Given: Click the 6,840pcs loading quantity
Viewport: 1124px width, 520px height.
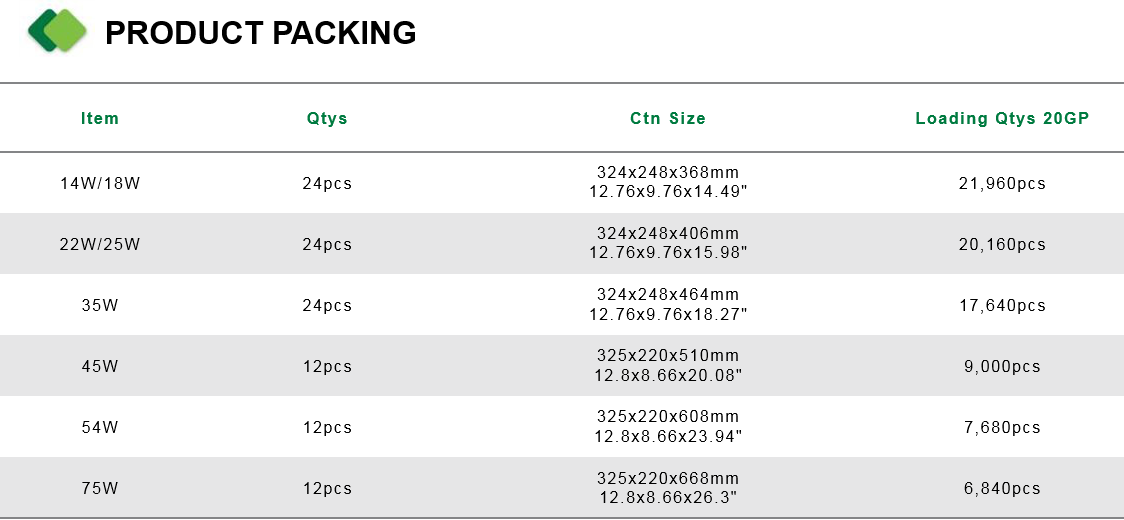Looking at the screenshot, I should (1002, 488).
